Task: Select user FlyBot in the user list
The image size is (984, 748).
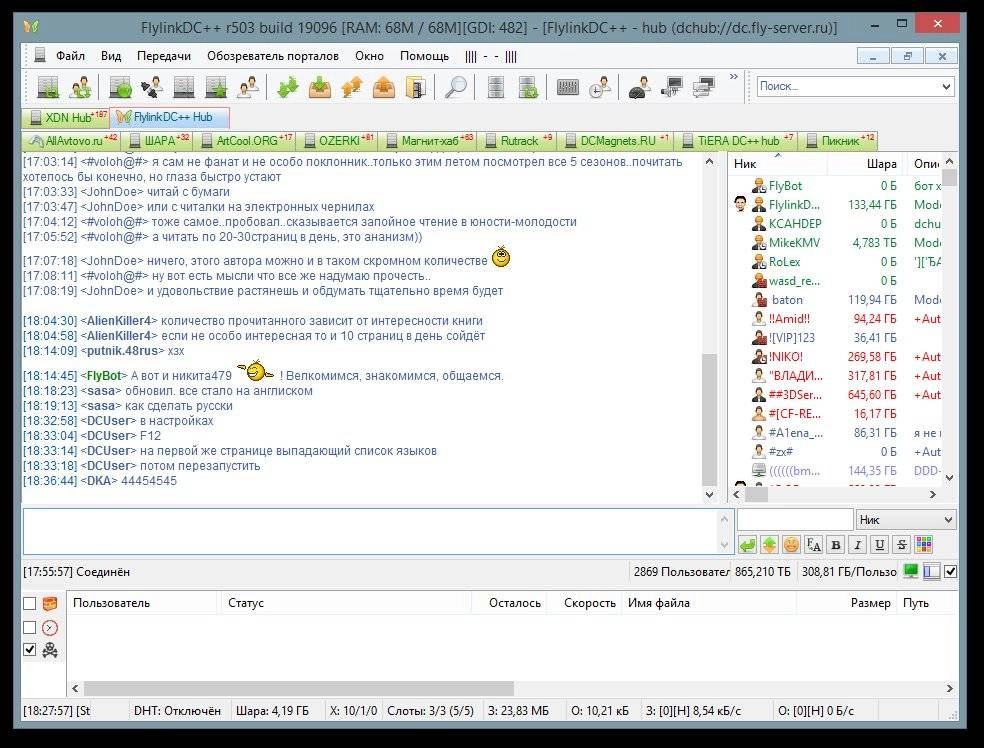Action: [785, 186]
